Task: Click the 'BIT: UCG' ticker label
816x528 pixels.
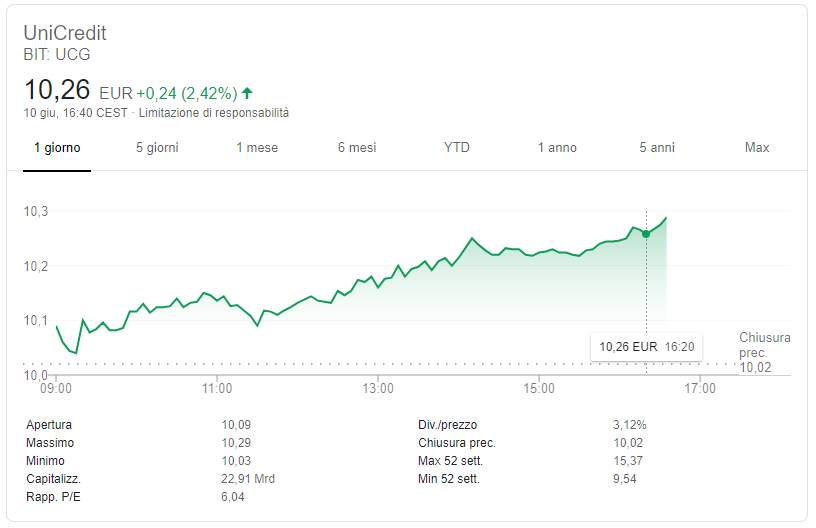Action: (57, 54)
